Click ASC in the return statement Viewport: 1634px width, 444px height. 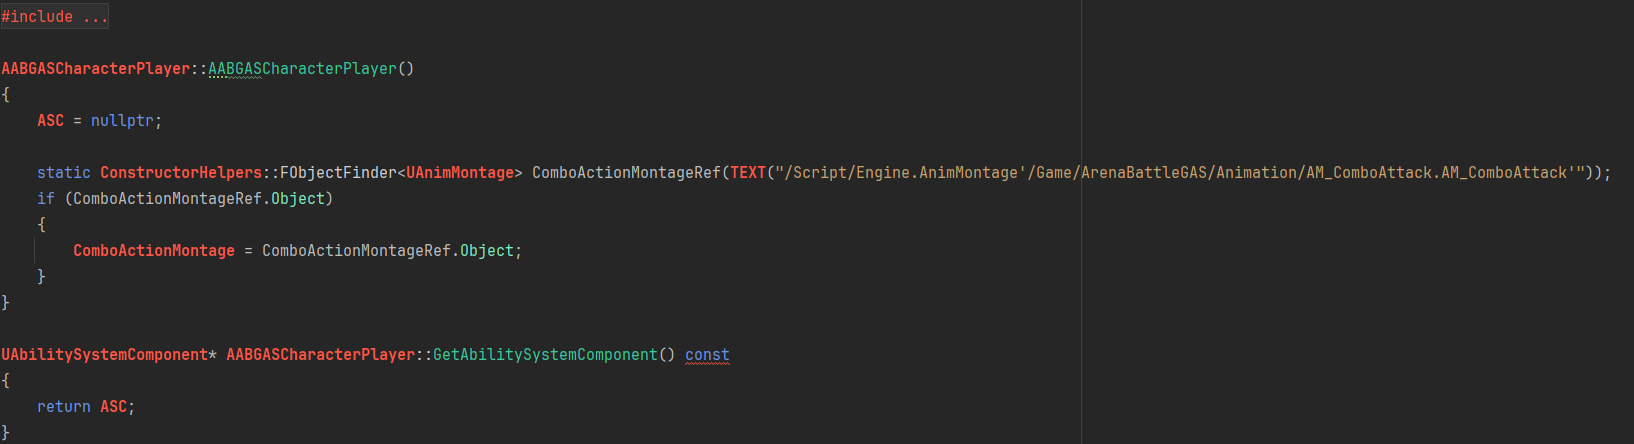[x=113, y=407]
